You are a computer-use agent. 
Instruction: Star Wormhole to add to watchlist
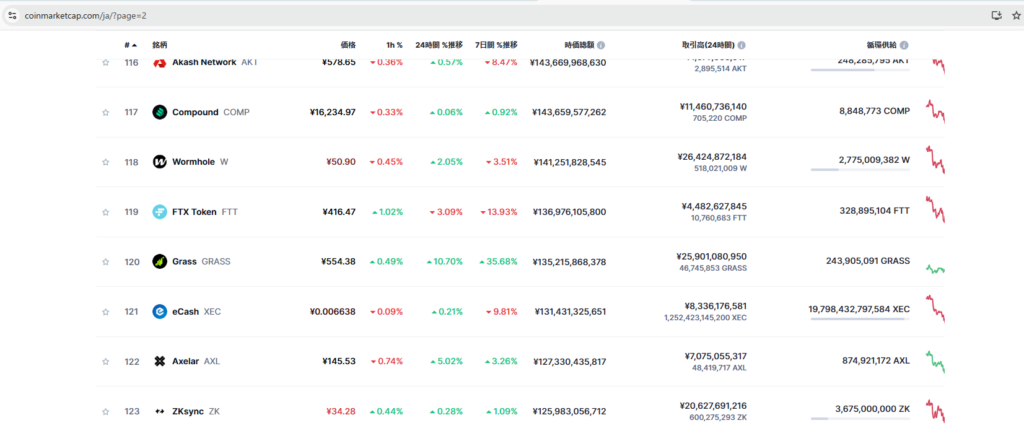(105, 162)
